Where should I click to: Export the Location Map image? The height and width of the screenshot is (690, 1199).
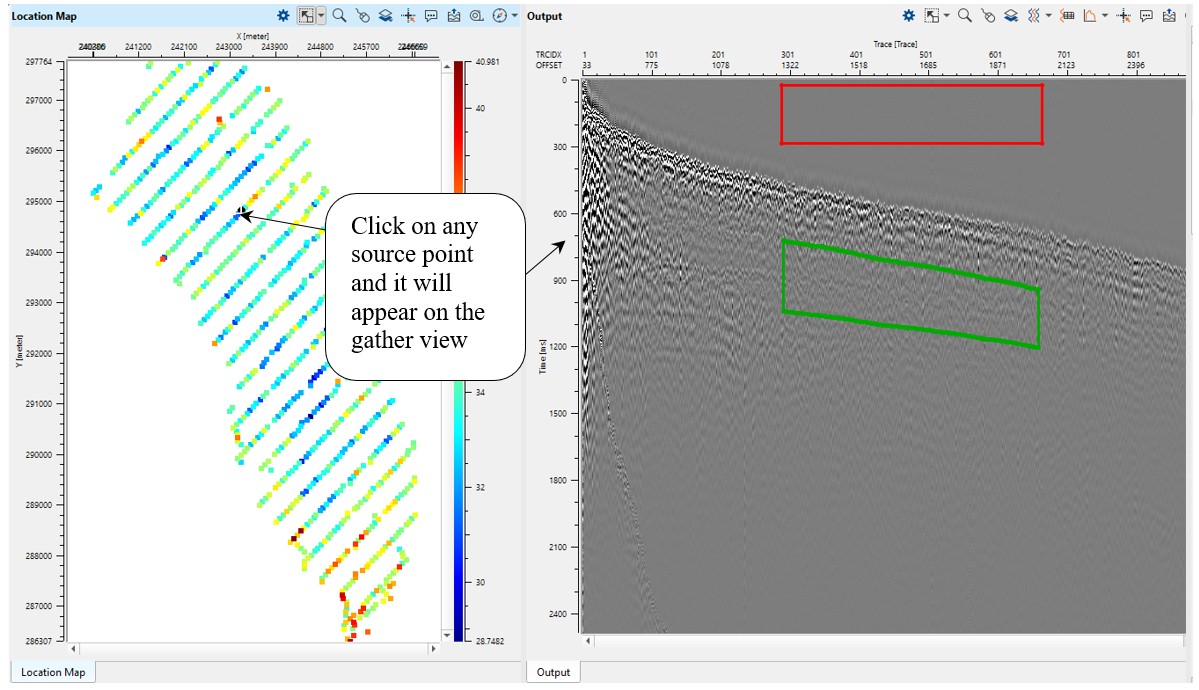pyautogui.click(x=454, y=16)
